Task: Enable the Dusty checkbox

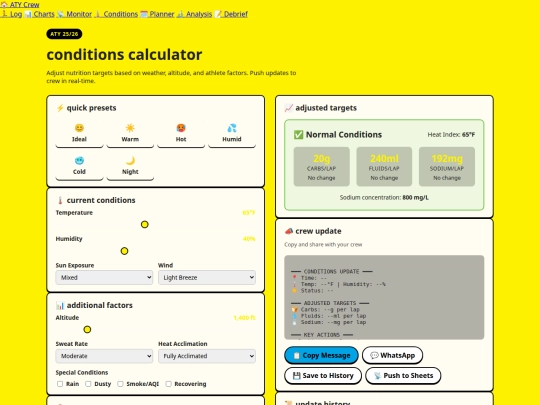Action: click(x=88, y=384)
